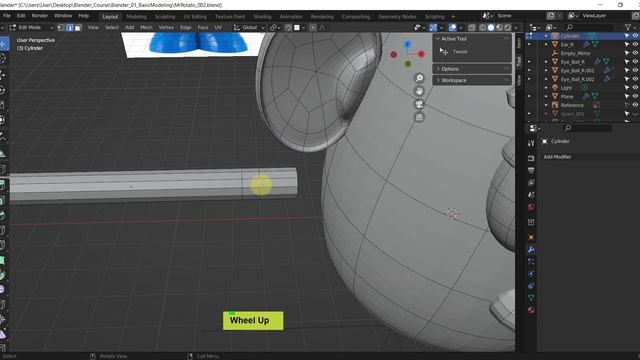
Task: Select Eye_Ball_R.001 in outliner
Action: pyautogui.click(x=577, y=71)
